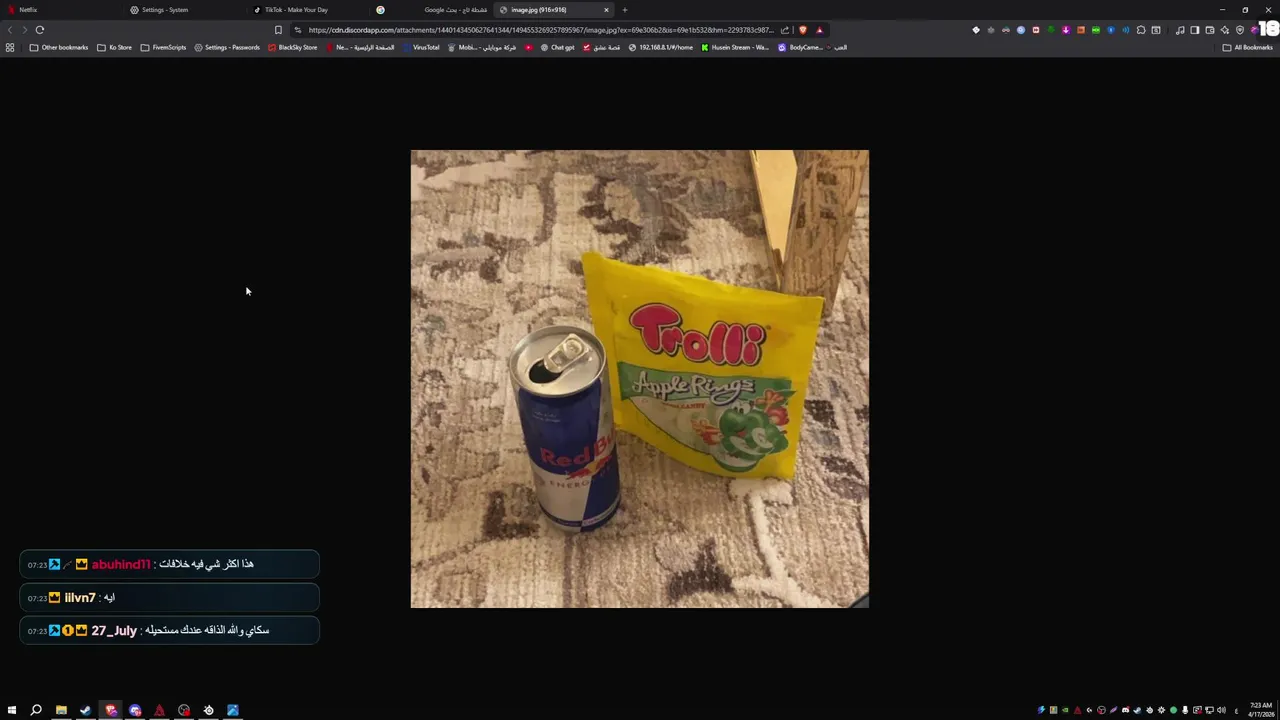Go back to previous page

(10, 30)
